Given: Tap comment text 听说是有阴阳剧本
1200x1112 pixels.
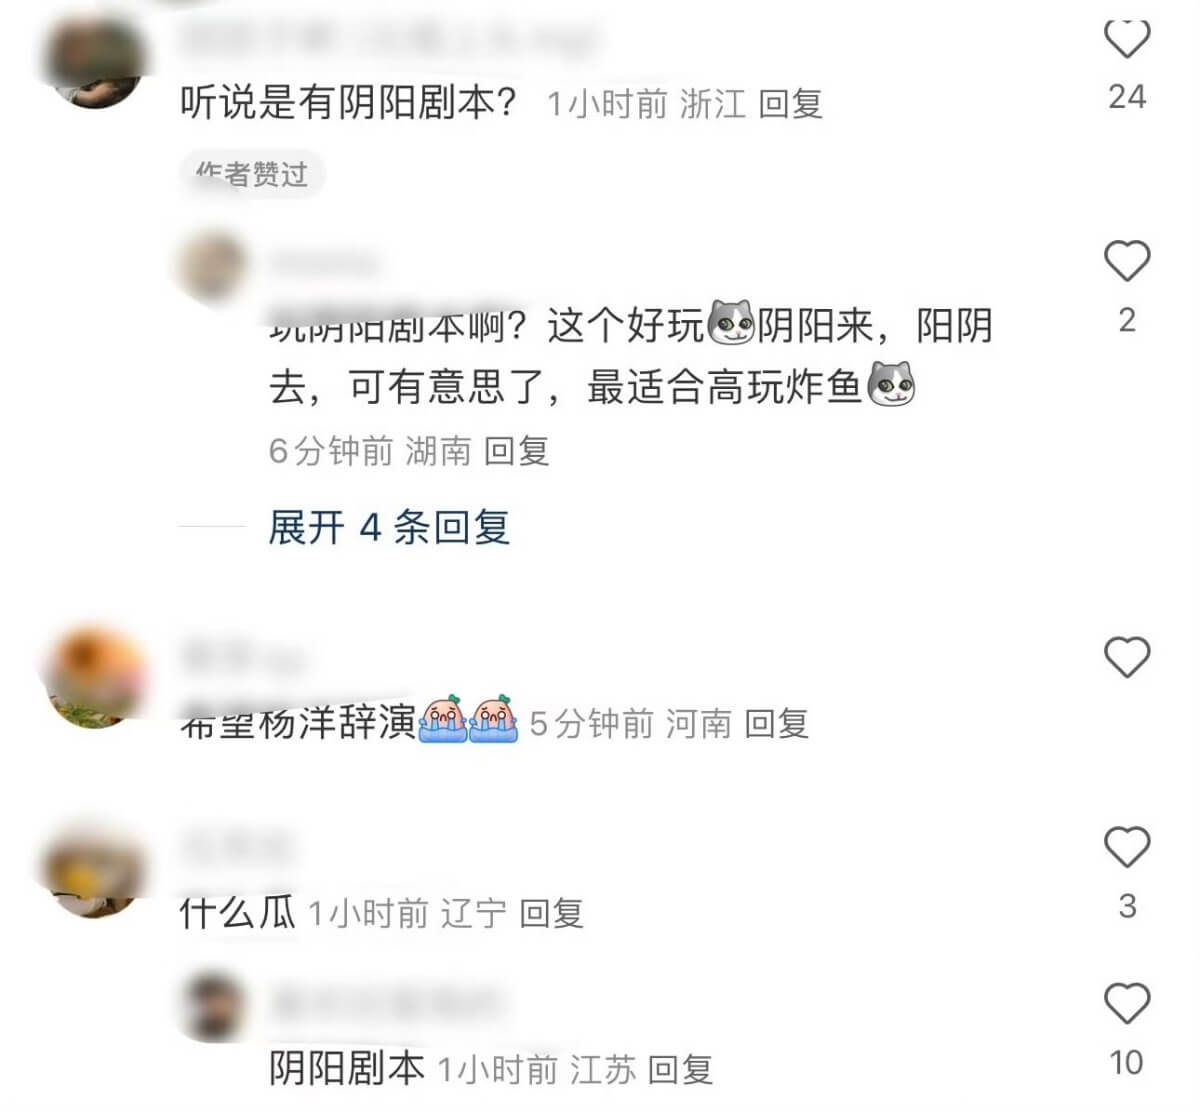Looking at the screenshot, I should [350, 102].
